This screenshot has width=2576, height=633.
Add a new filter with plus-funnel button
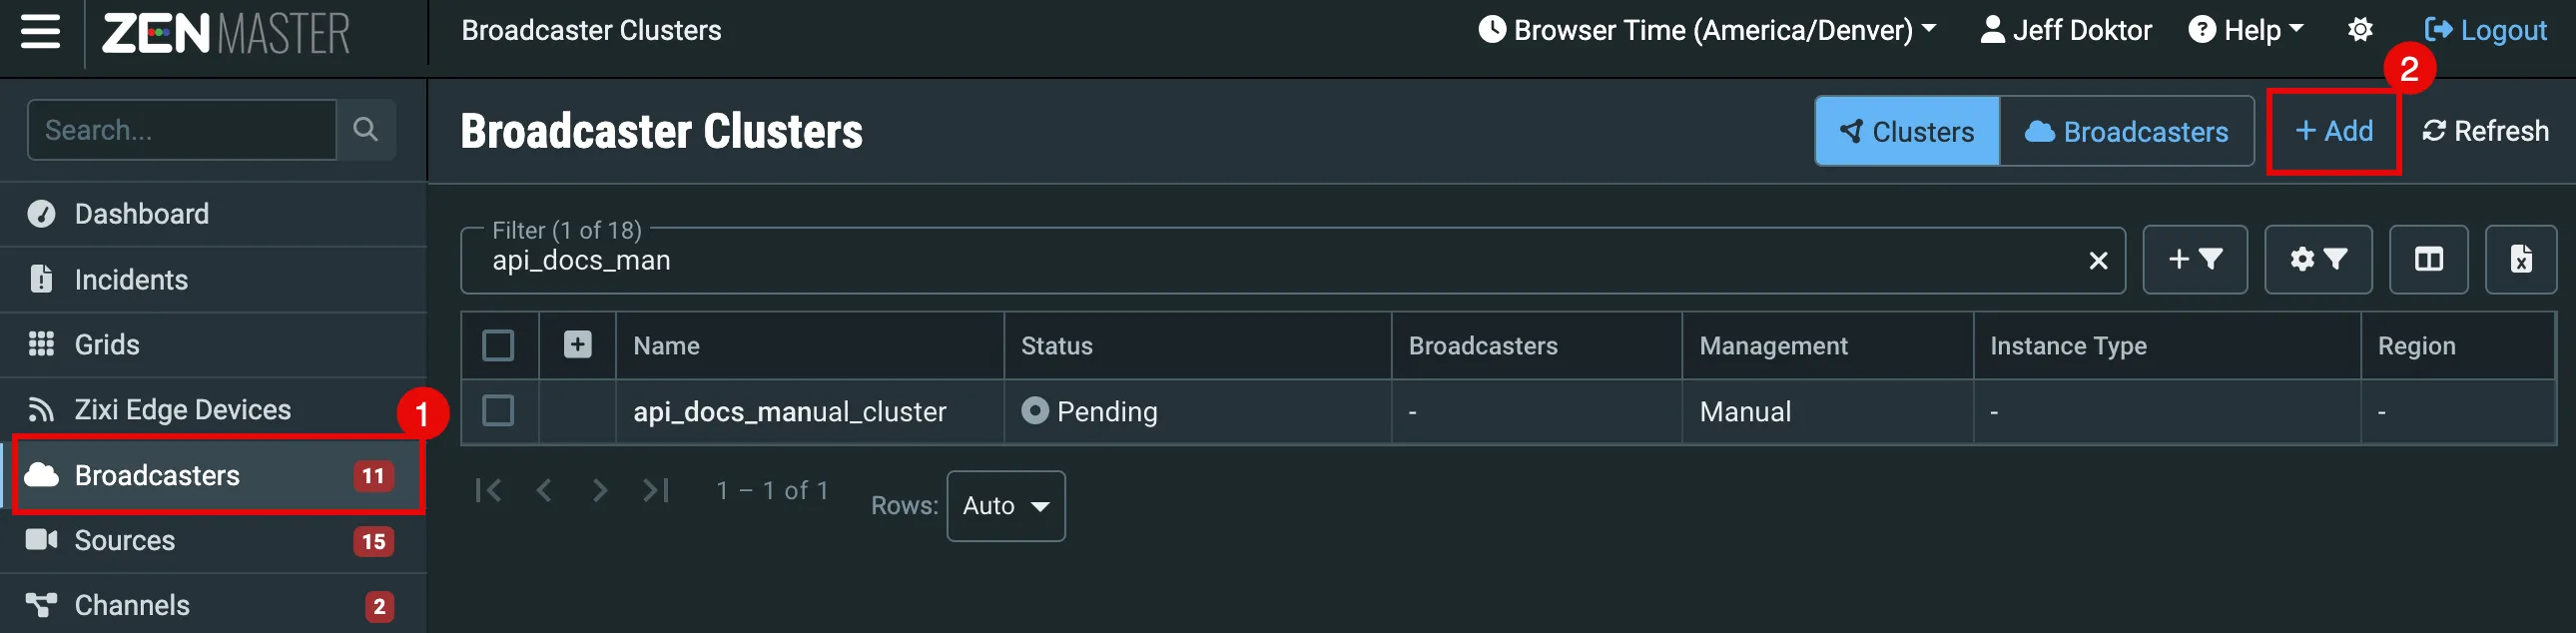pos(2195,260)
